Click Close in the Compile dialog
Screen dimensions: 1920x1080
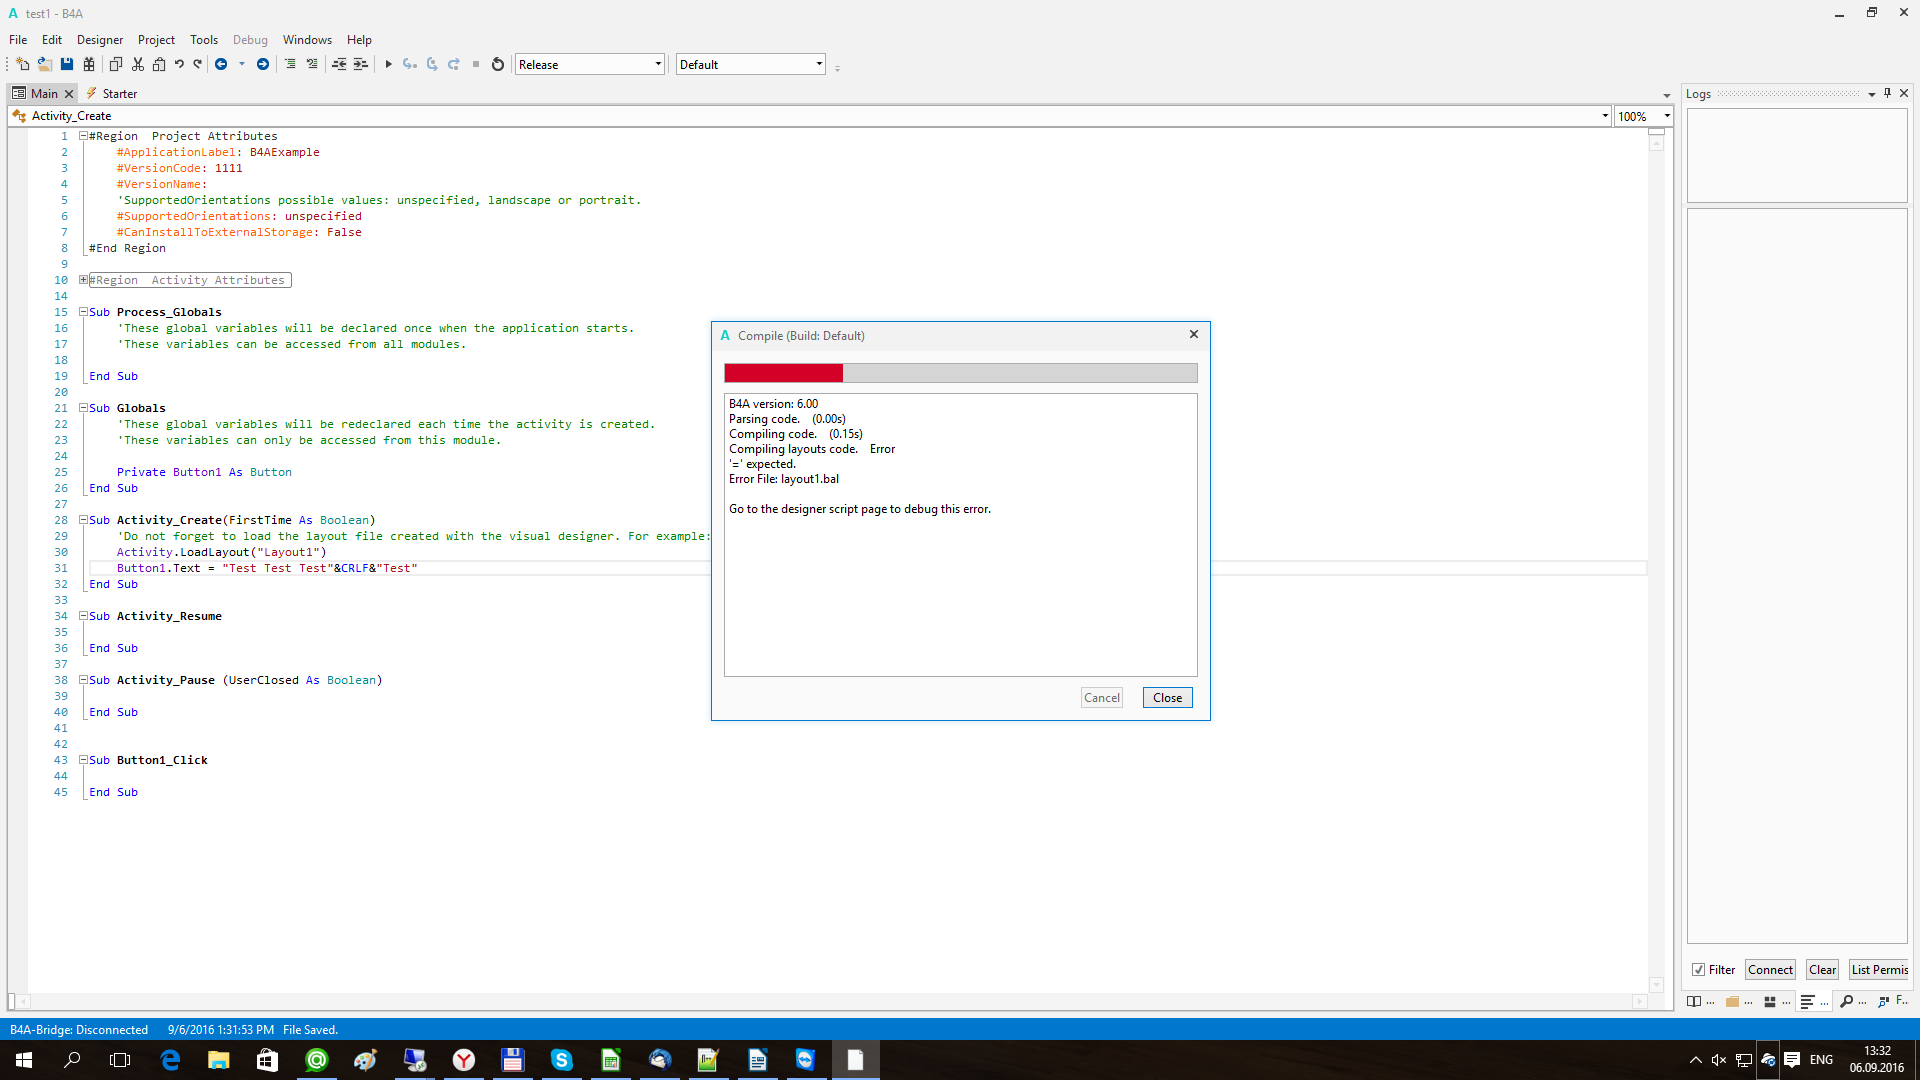(1167, 698)
